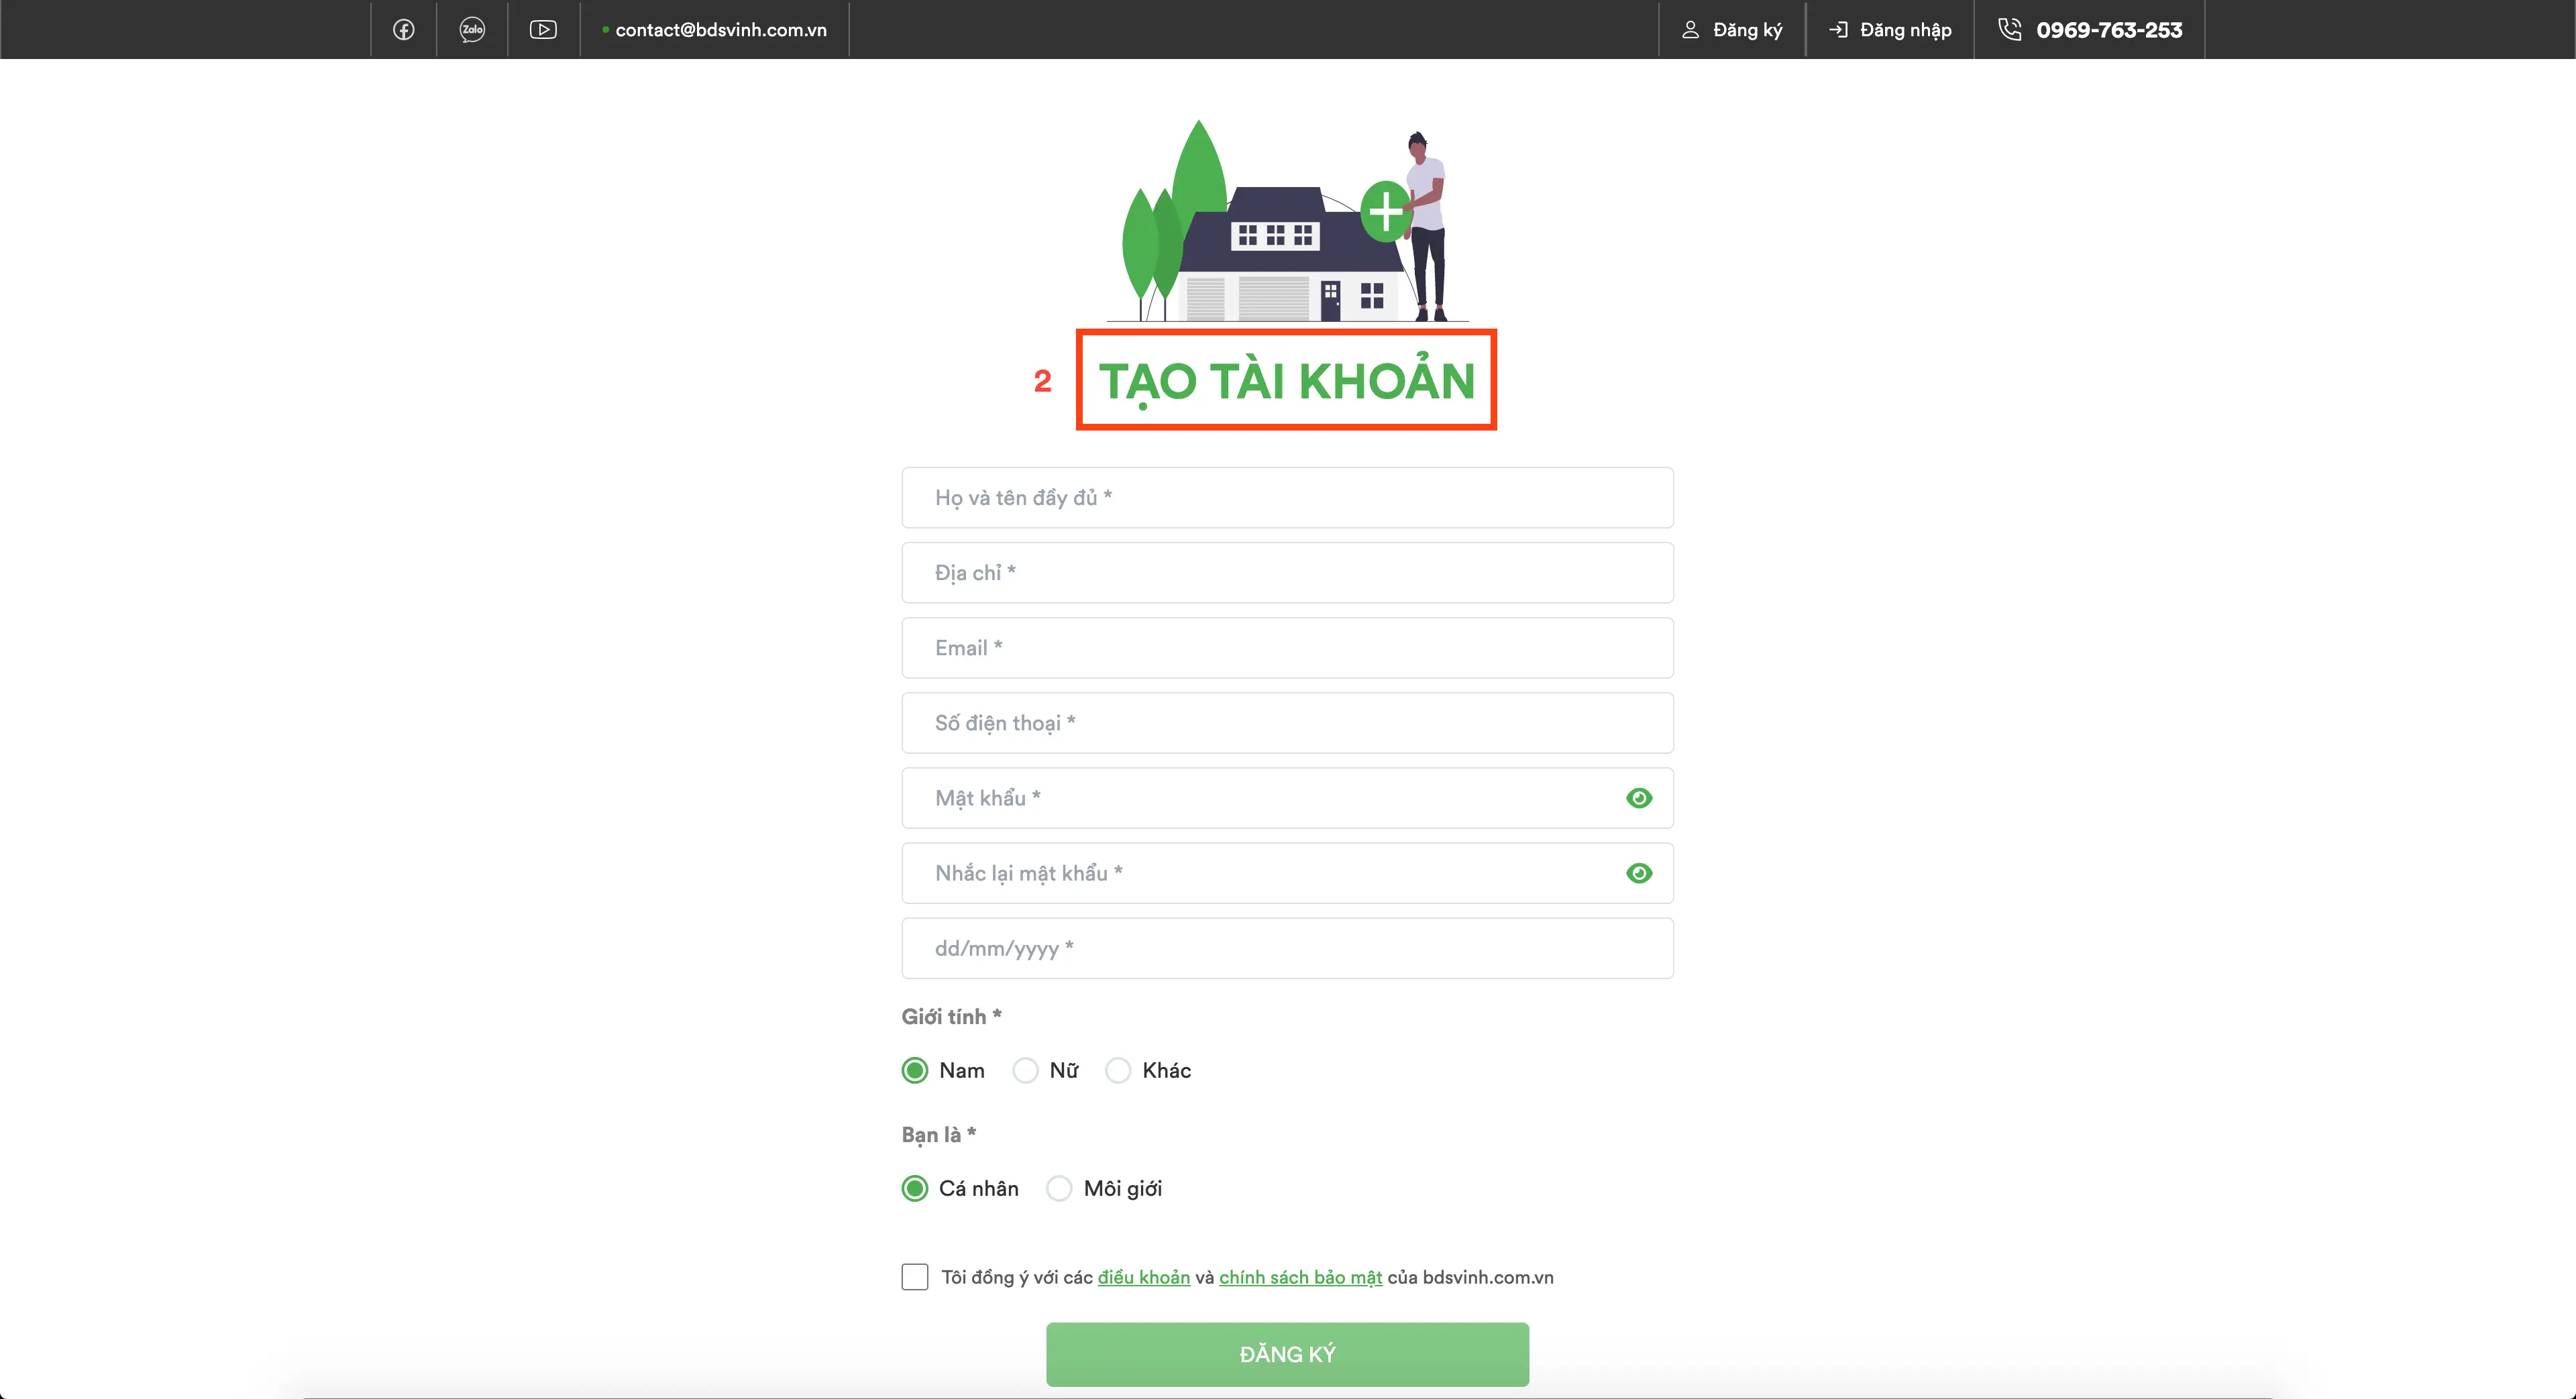Select Nam gender option

(915, 1070)
